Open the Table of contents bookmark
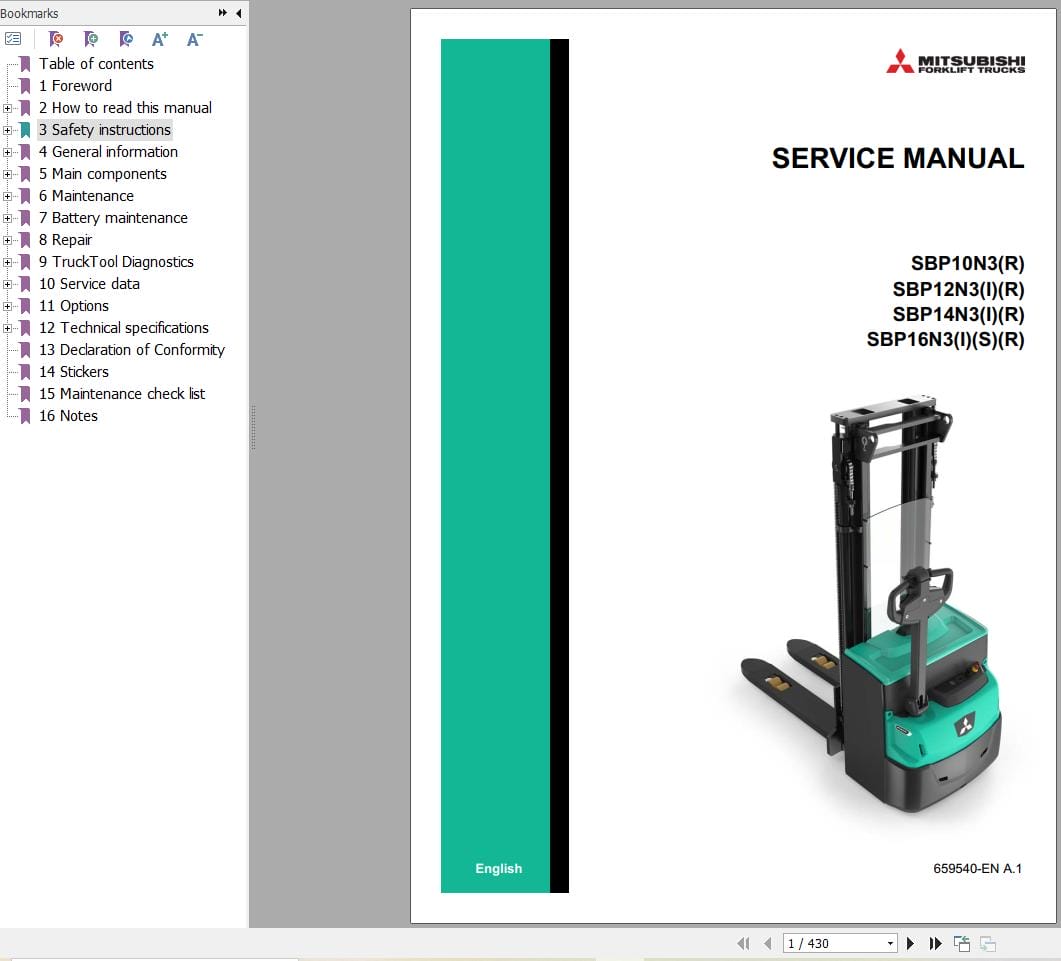 click(x=95, y=63)
